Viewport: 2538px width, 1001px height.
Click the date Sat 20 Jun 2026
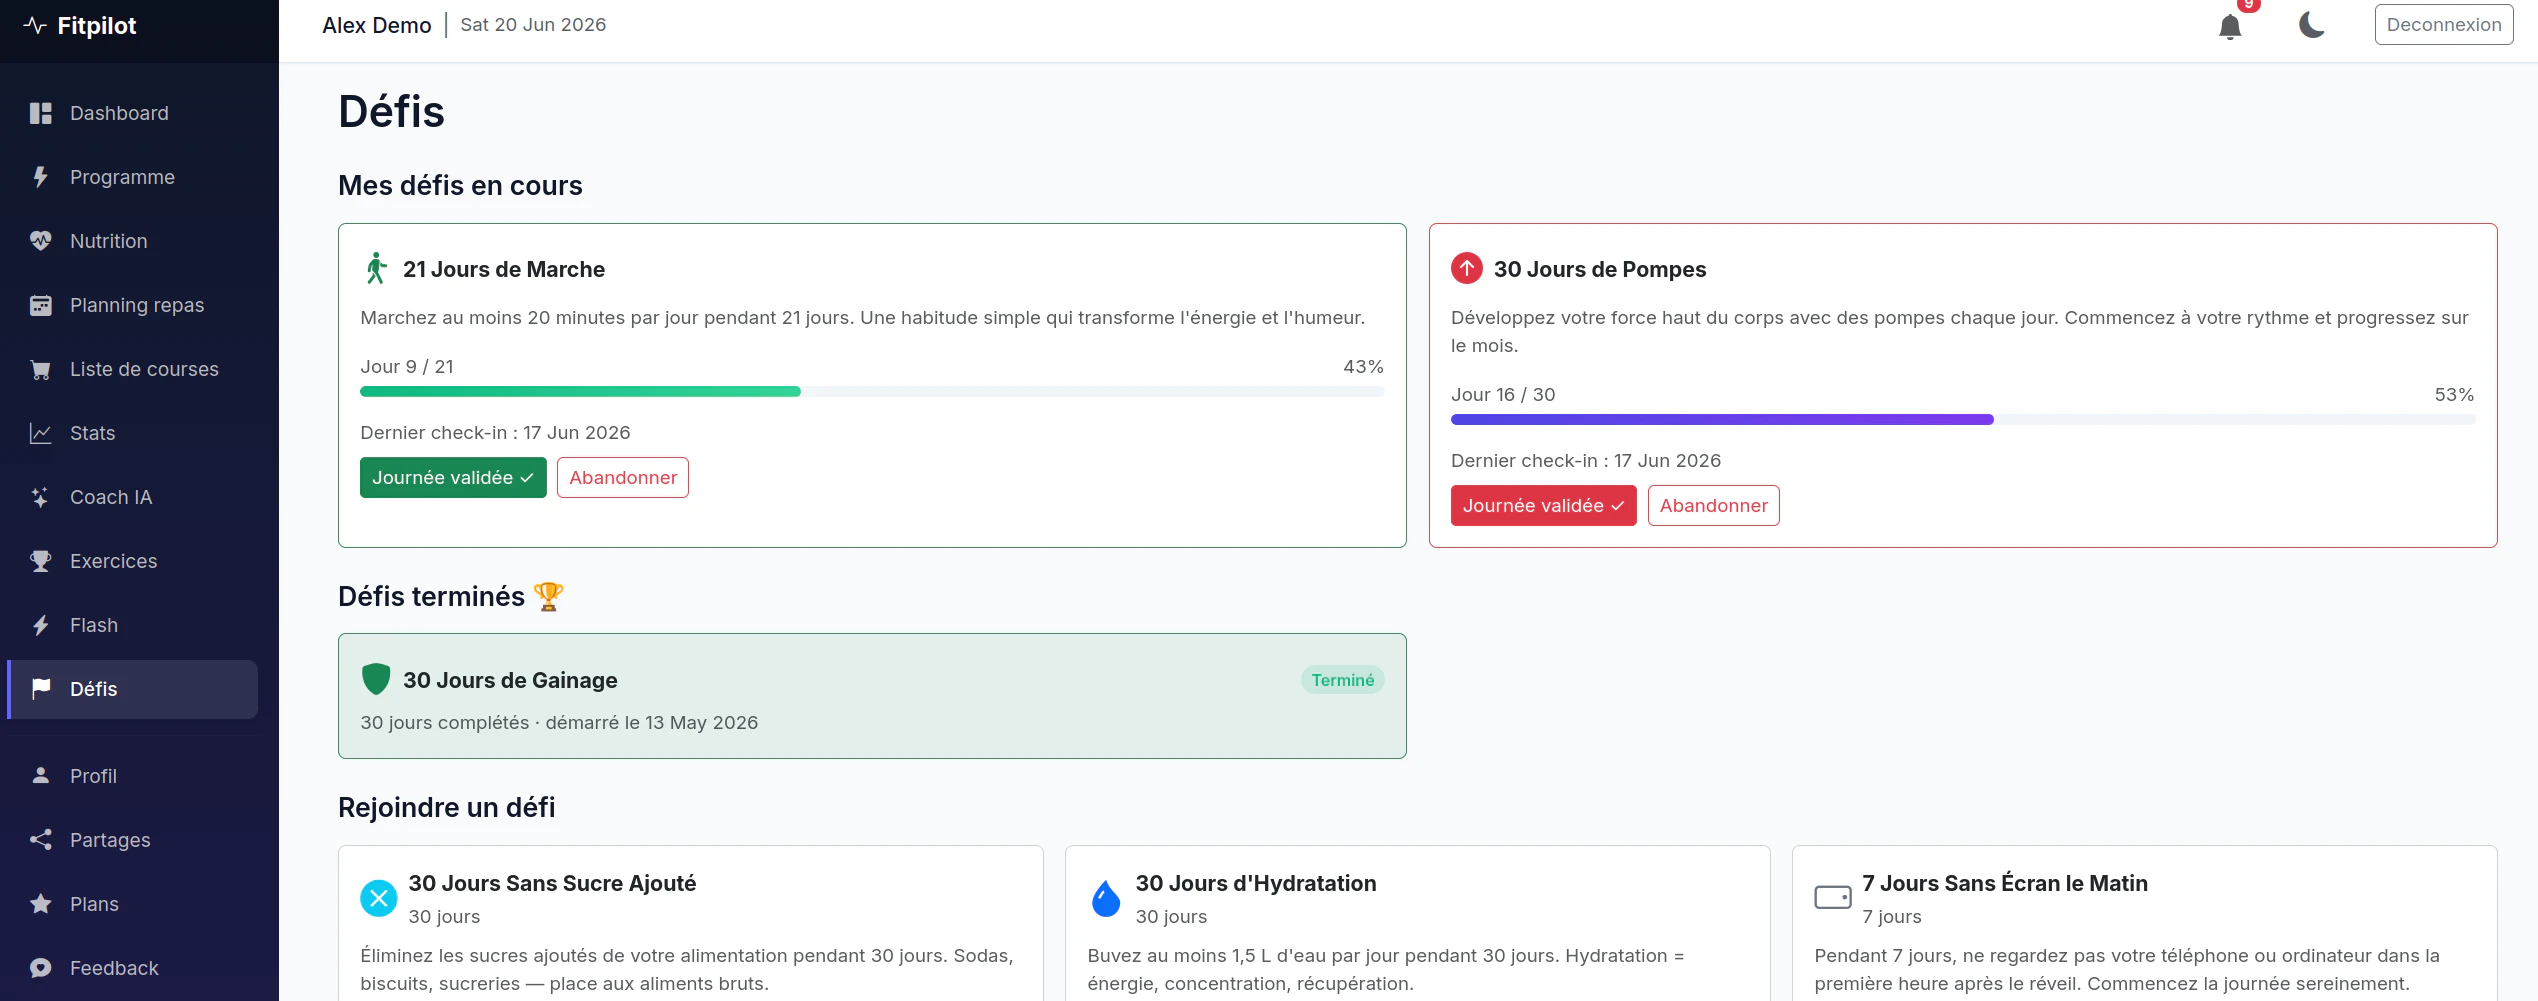533,25
